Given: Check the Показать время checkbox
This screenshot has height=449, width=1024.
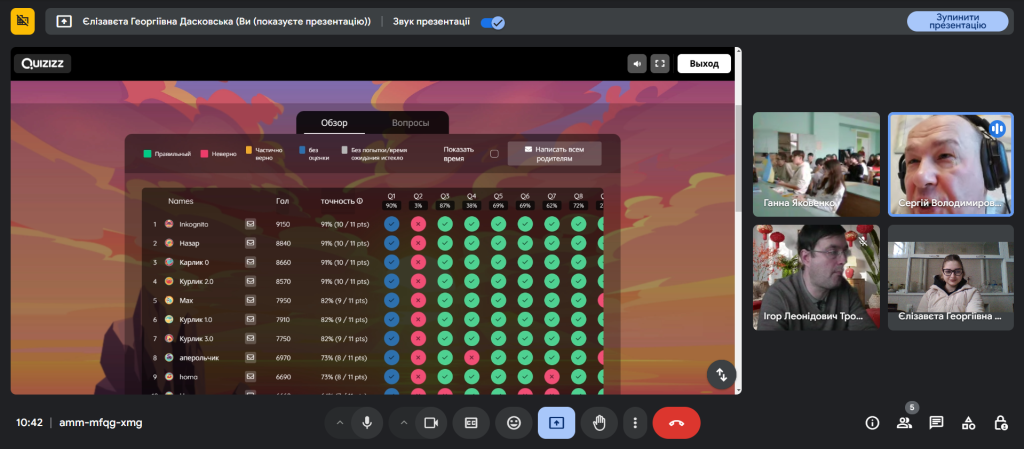Looking at the screenshot, I should (494, 154).
